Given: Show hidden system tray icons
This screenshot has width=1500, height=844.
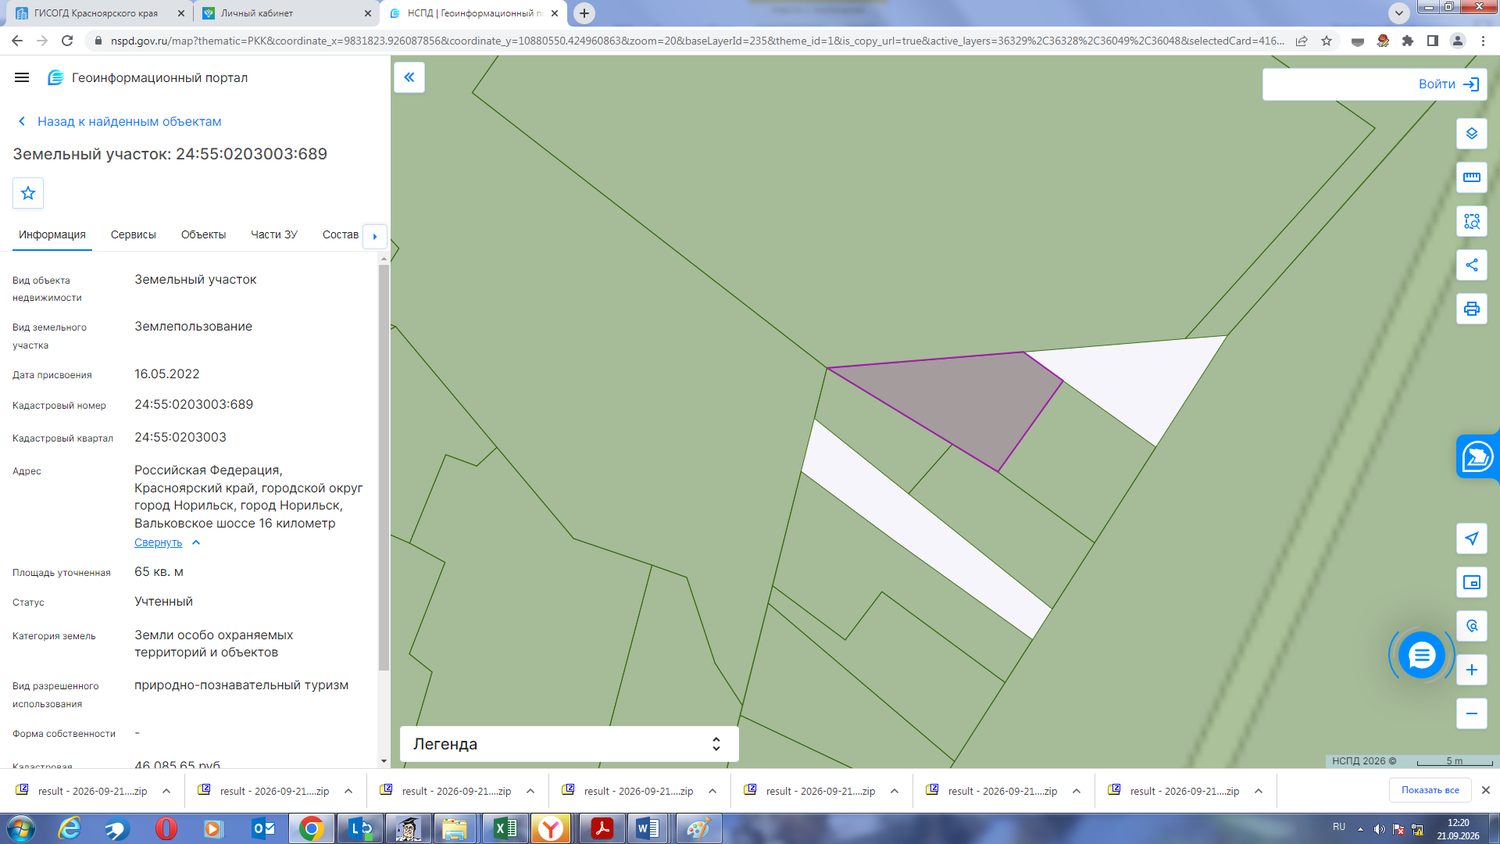Looking at the screenshot, I should click(x=1360, y=829).
